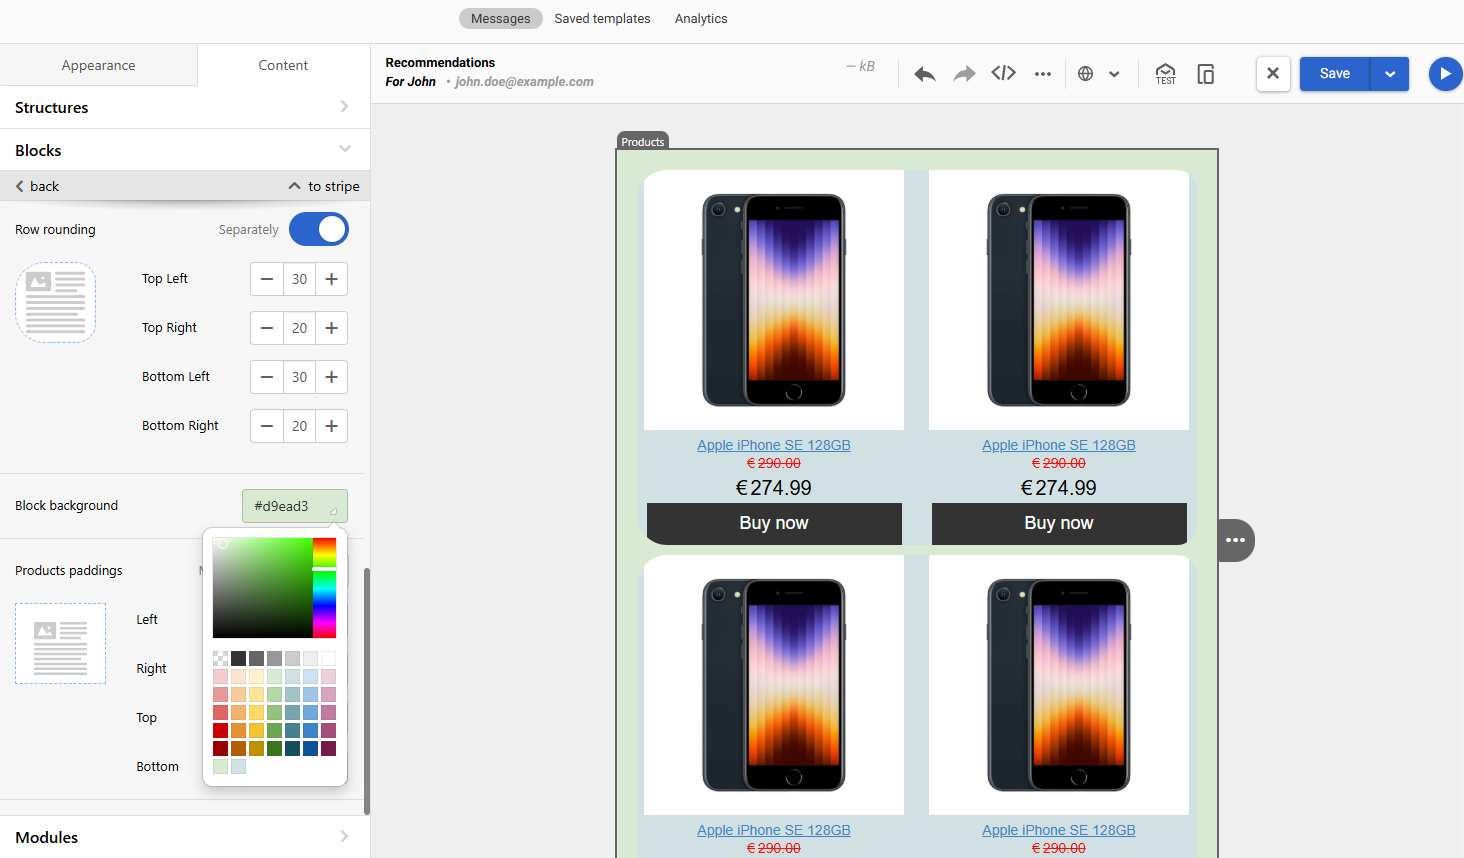Viewport: 1464px width, 858px height.
Task: Open the Save button dropdown arrow
Action: (x=1390, y=74)
